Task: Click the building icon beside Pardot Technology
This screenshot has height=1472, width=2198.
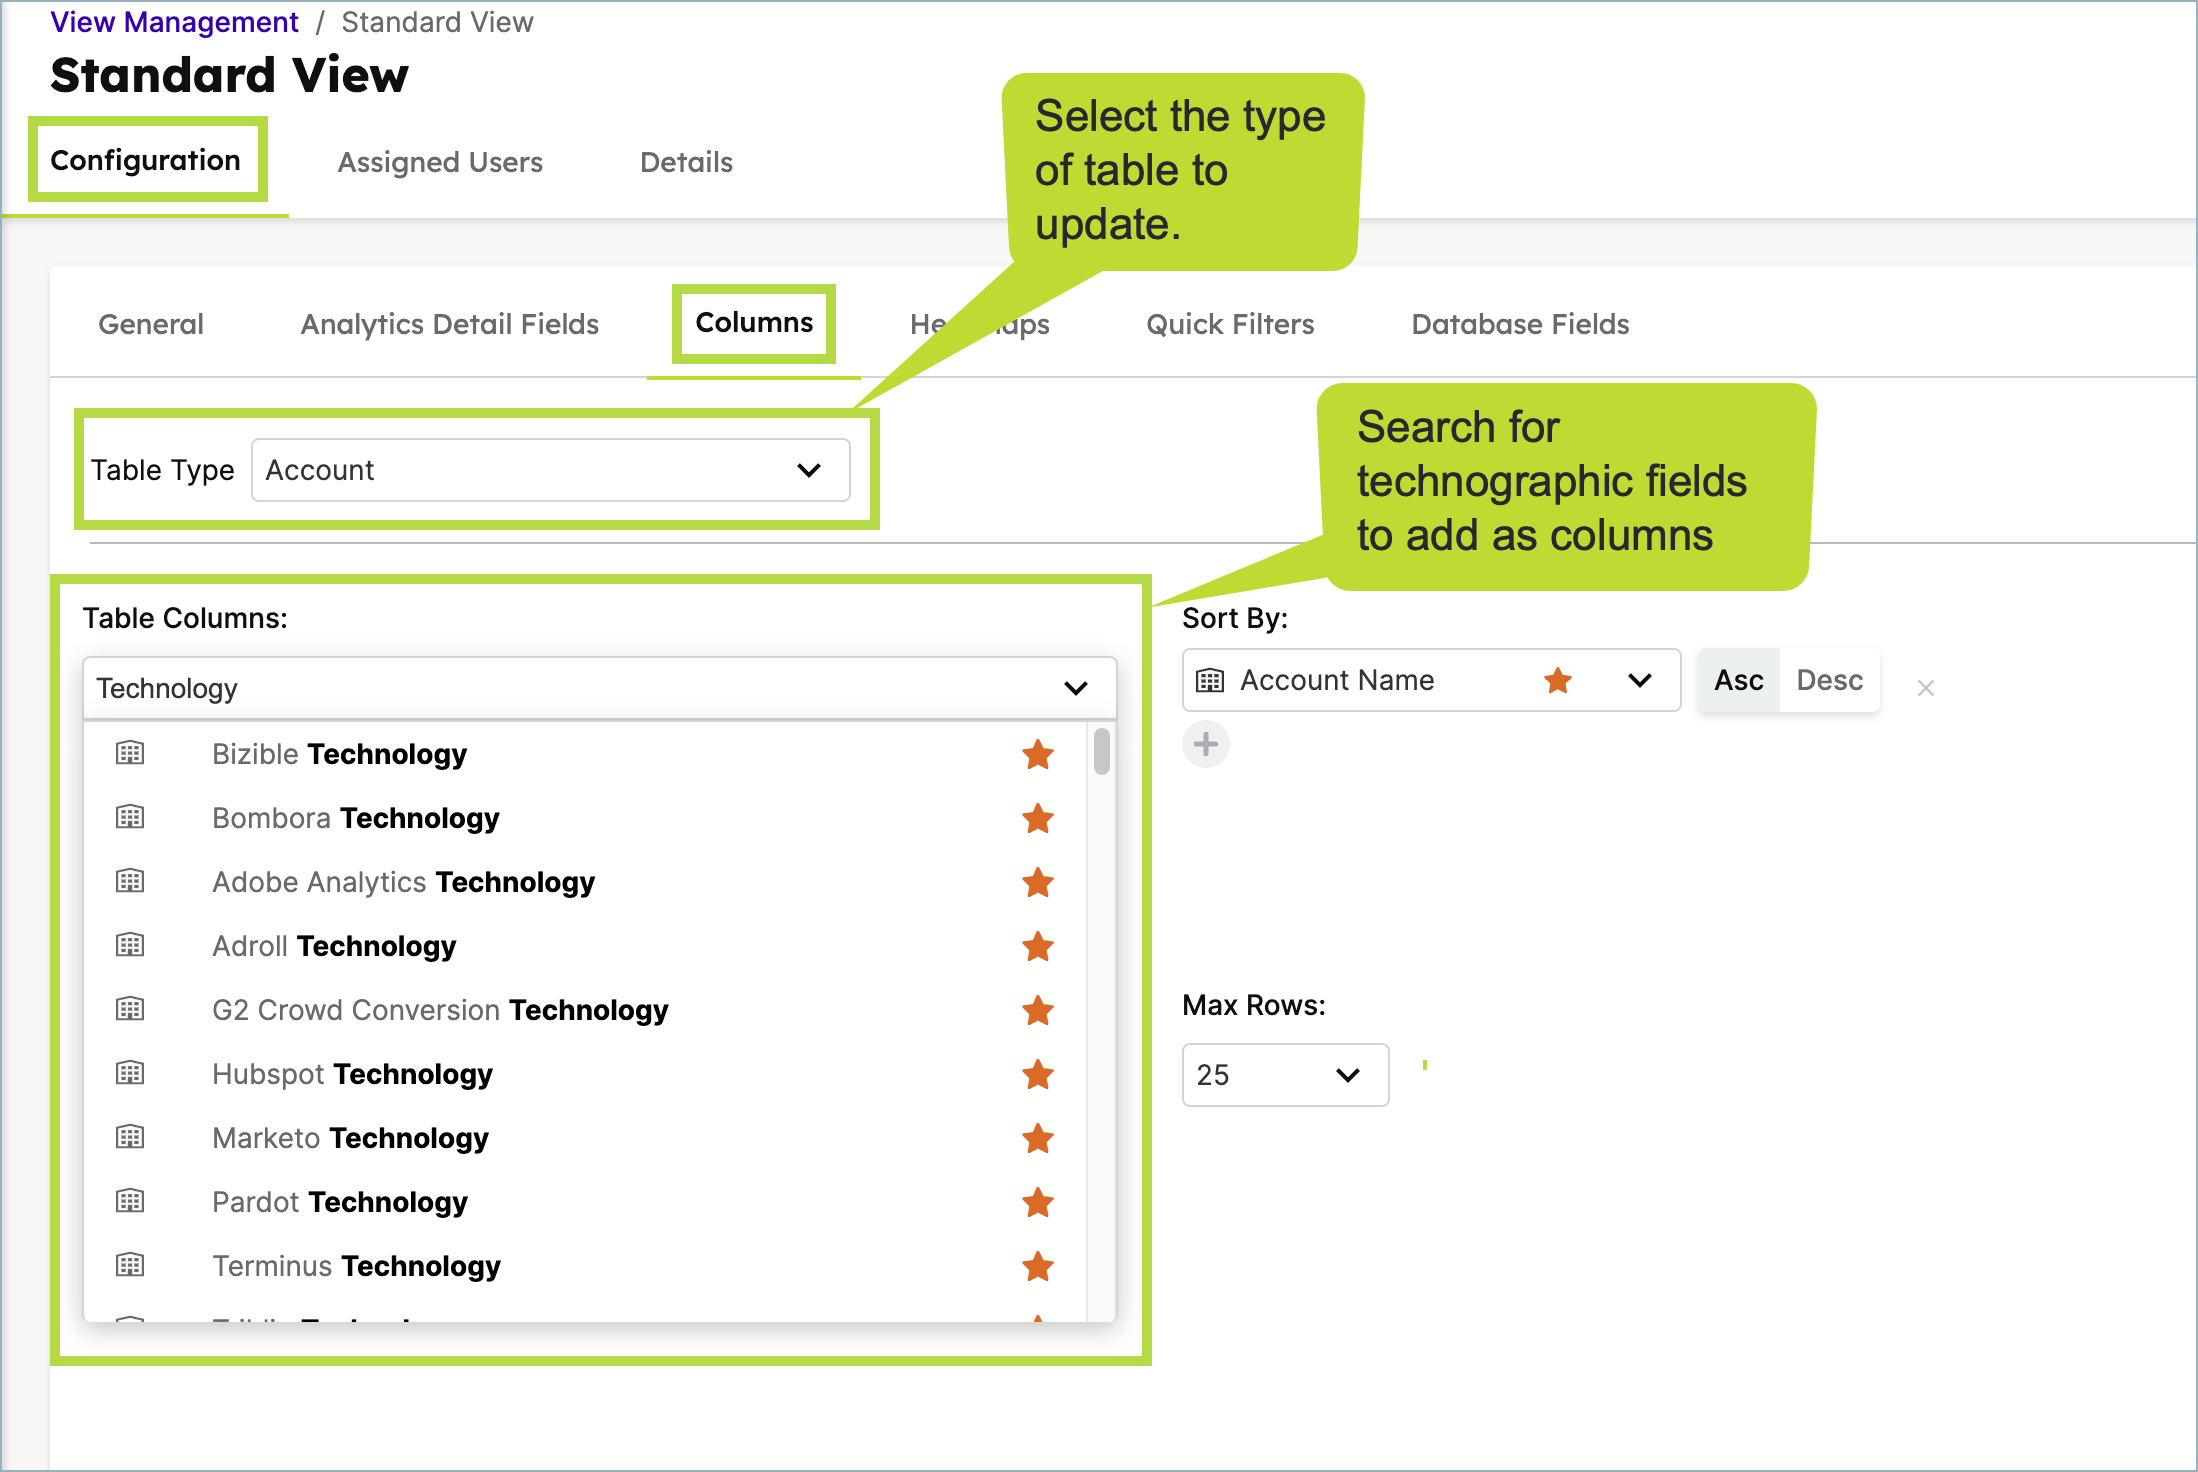Action: [x=130, y=1201]
